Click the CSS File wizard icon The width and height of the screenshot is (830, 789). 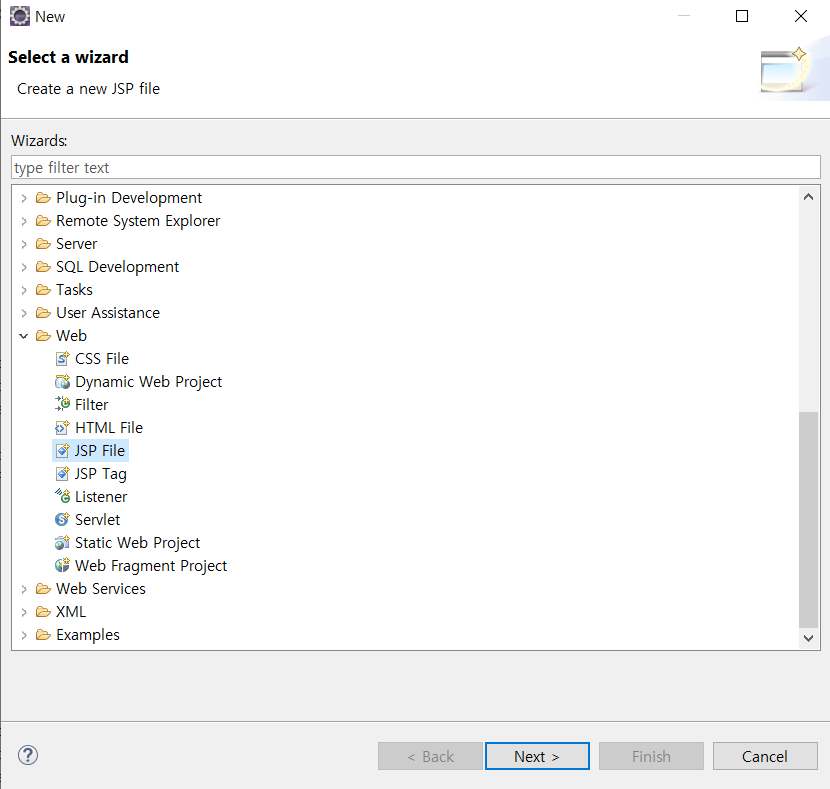coord(62,359)
